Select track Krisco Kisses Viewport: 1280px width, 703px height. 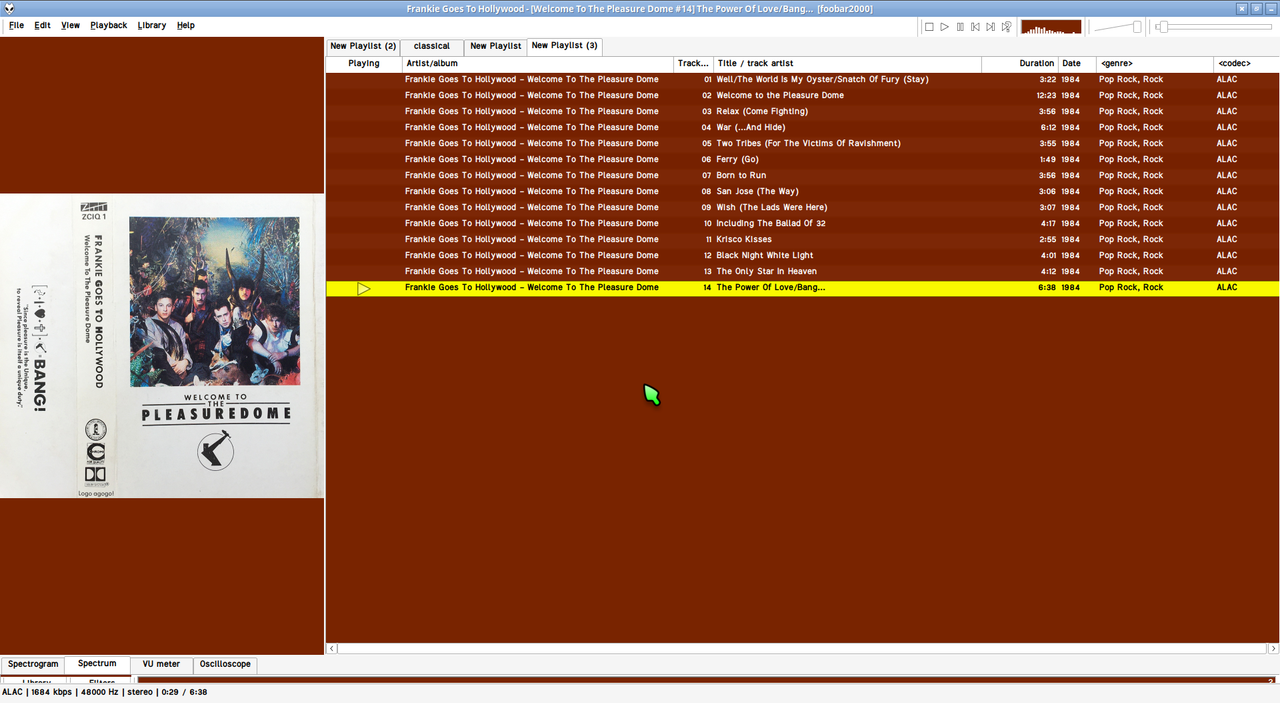(802, 239)
